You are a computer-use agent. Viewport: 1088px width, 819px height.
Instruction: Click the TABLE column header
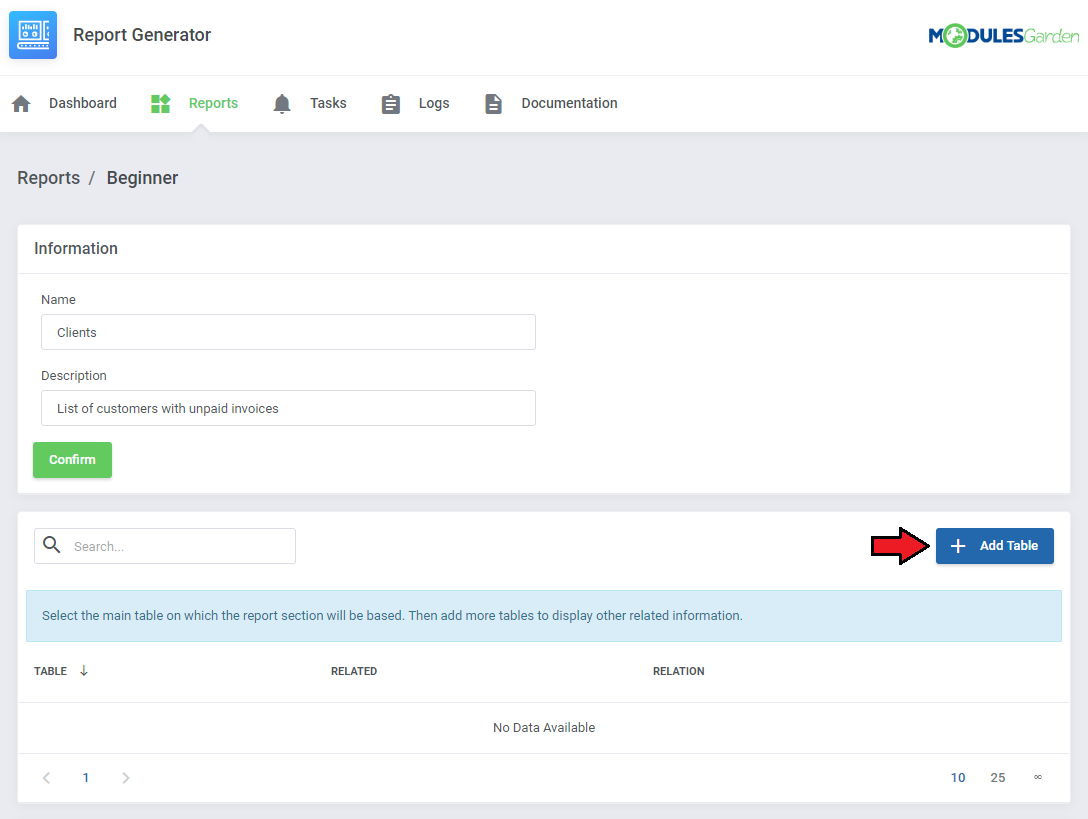point(51,671)
